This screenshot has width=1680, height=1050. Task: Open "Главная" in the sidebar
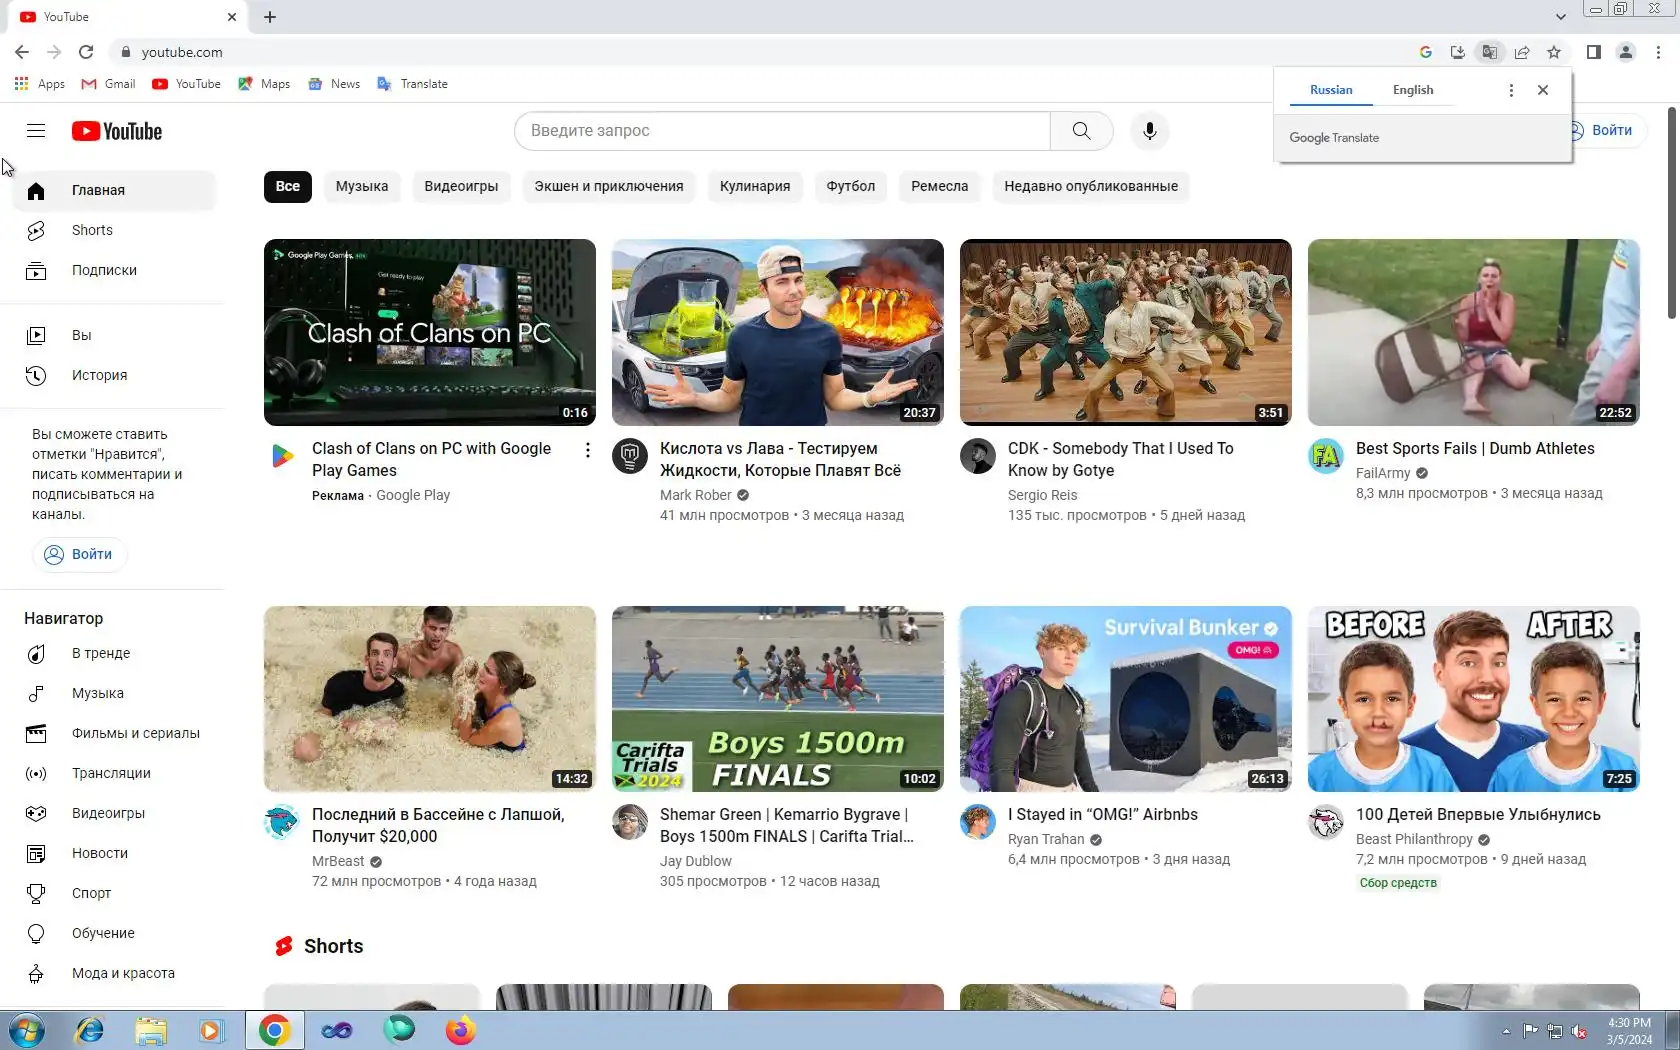pos(114,190)
